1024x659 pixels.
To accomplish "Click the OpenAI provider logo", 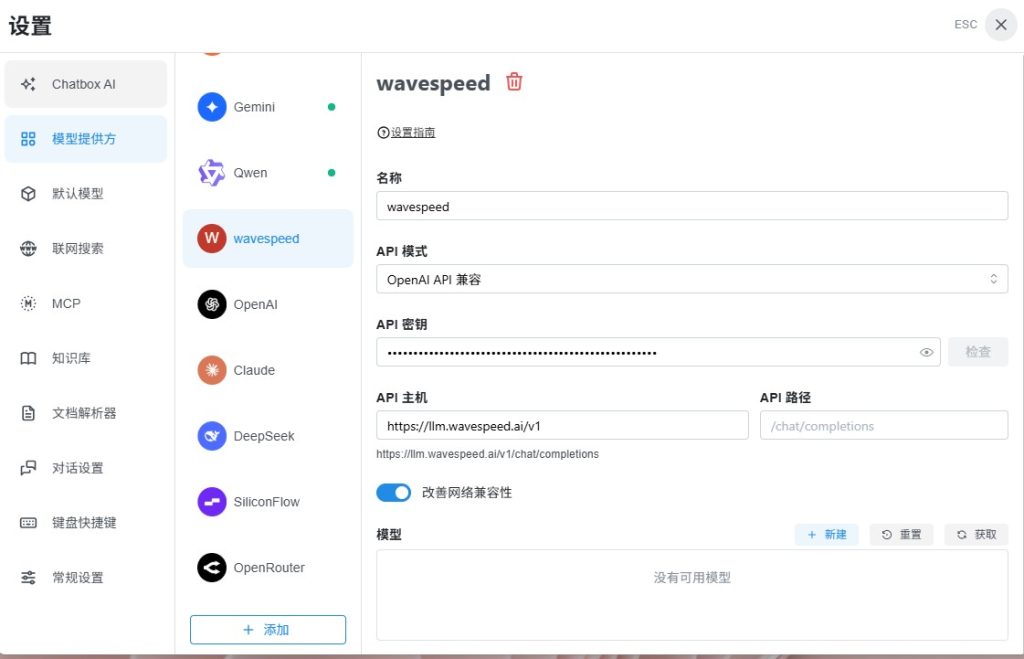I will click(x=212, y=304).
